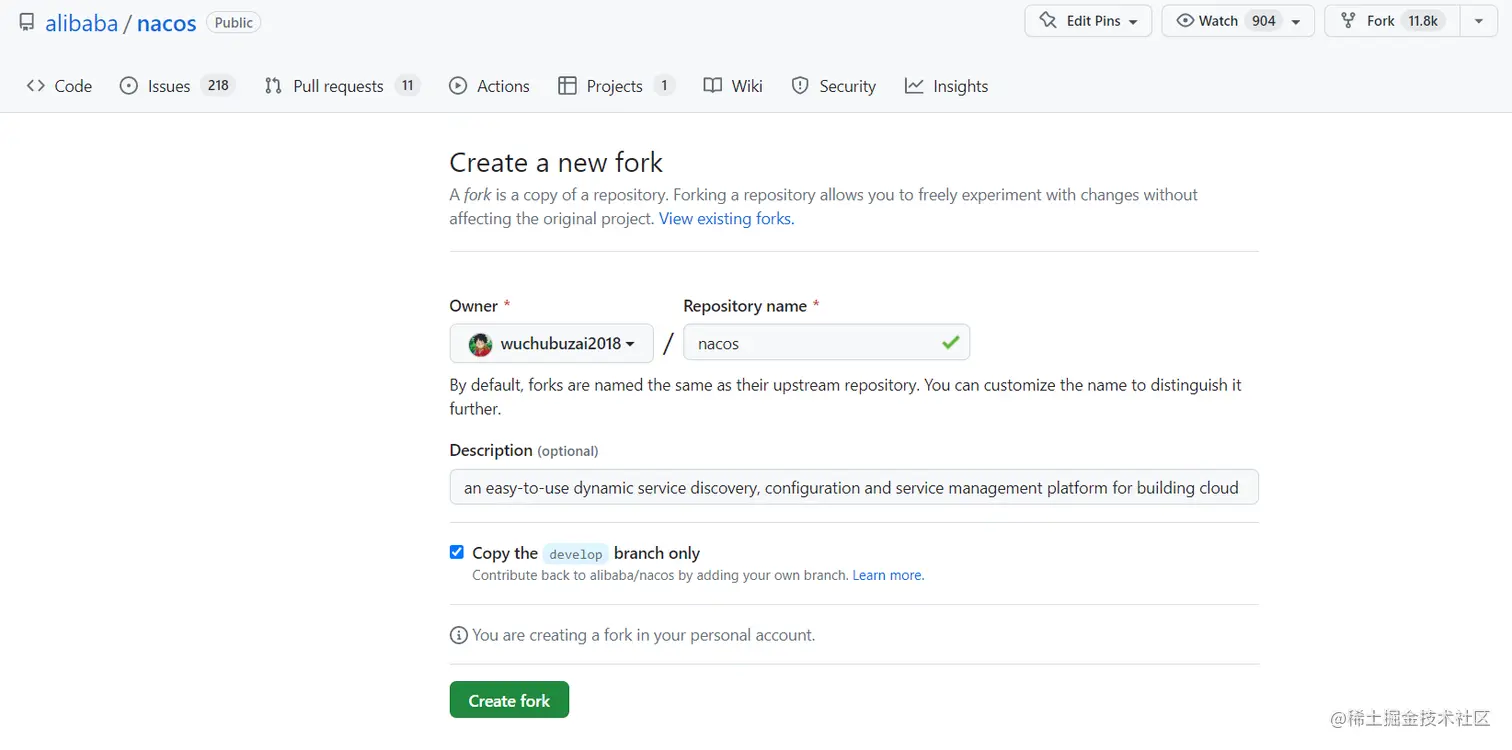The width and height of the screenshot is (1512, 750).
Task: Click the Pull requests branch icon
Action: pos(273,86)
